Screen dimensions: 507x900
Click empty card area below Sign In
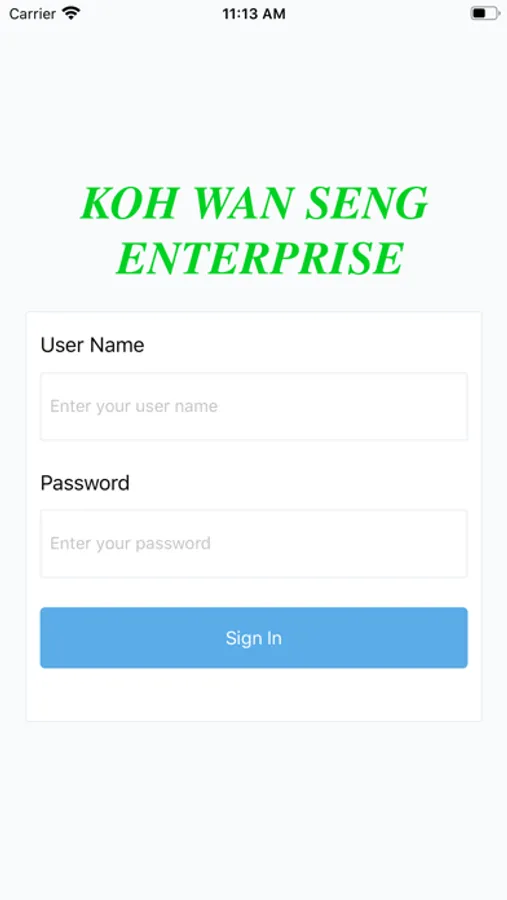pos(254,695)
